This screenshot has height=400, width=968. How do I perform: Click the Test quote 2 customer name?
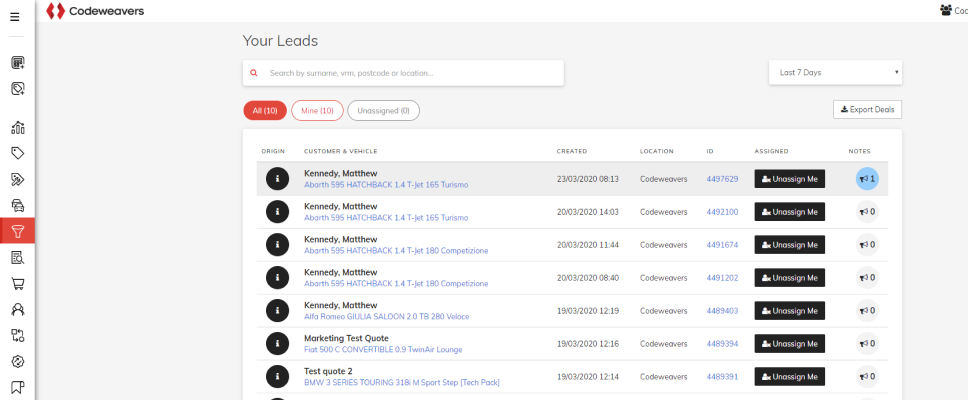coord(329,371)
